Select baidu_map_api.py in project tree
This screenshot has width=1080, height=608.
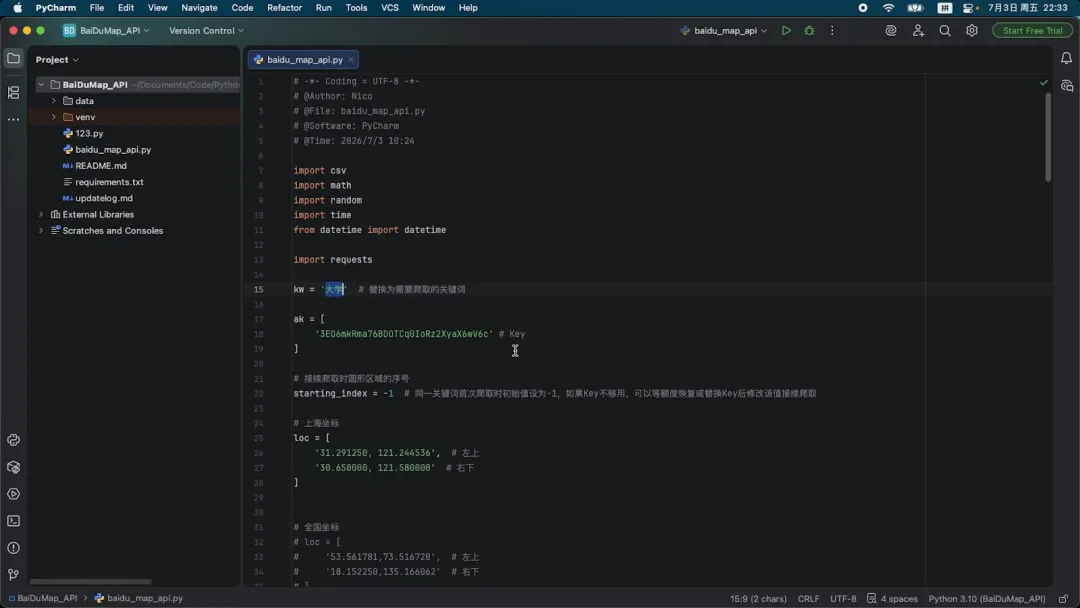113,149
